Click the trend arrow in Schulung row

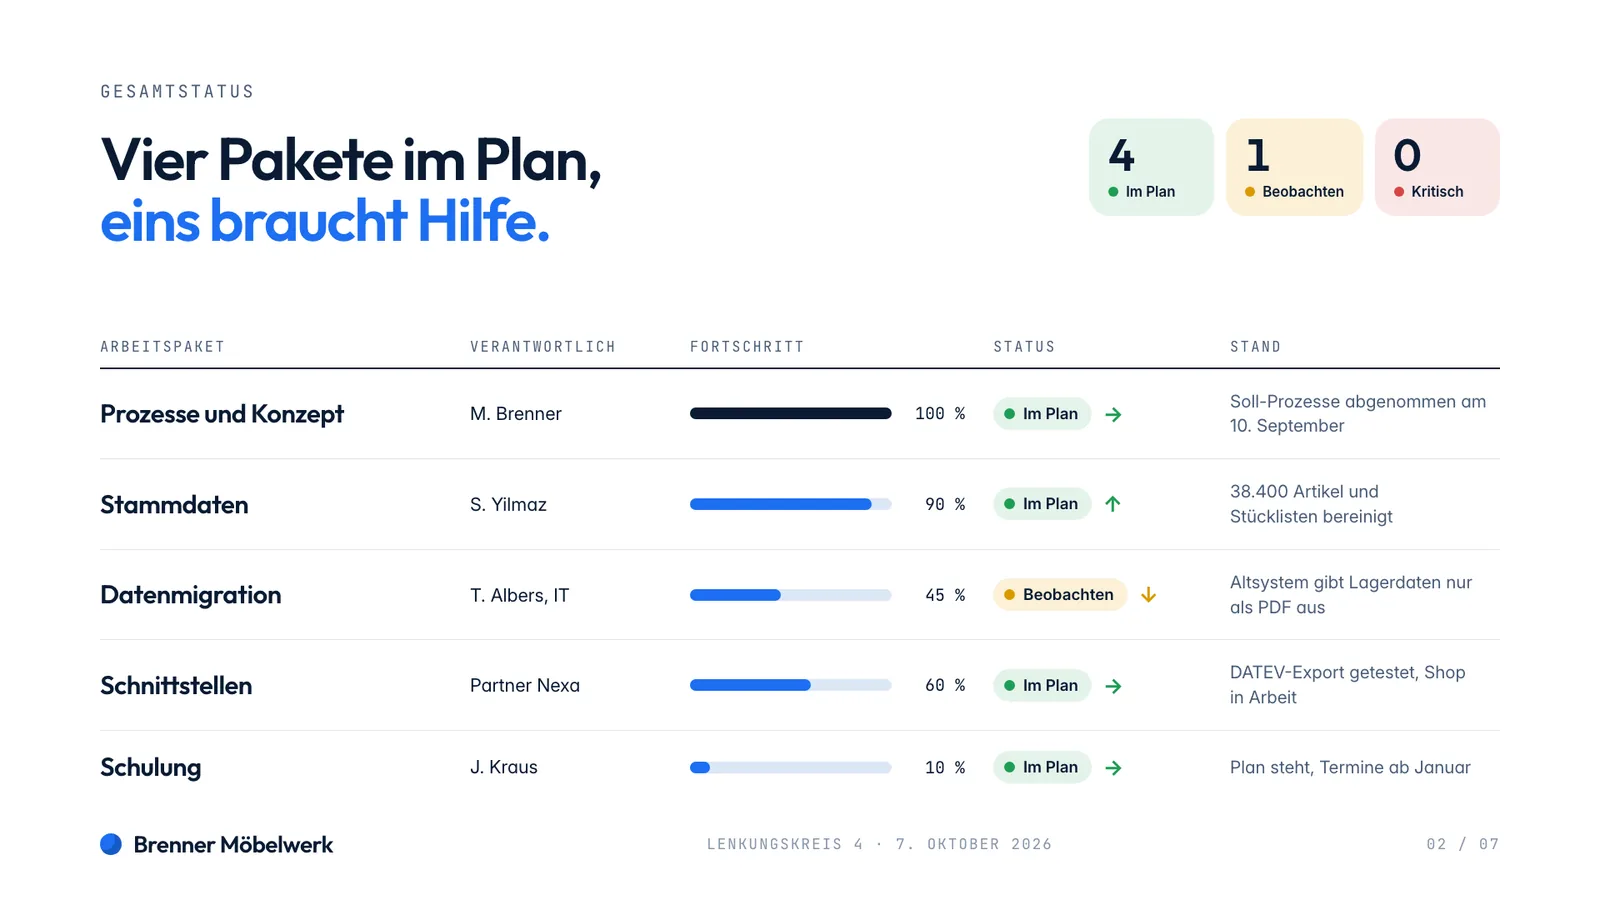coord(1113,768)
